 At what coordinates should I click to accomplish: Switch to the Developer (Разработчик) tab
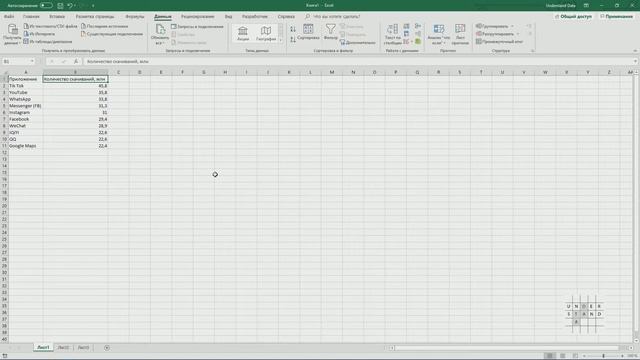(255, 17)
